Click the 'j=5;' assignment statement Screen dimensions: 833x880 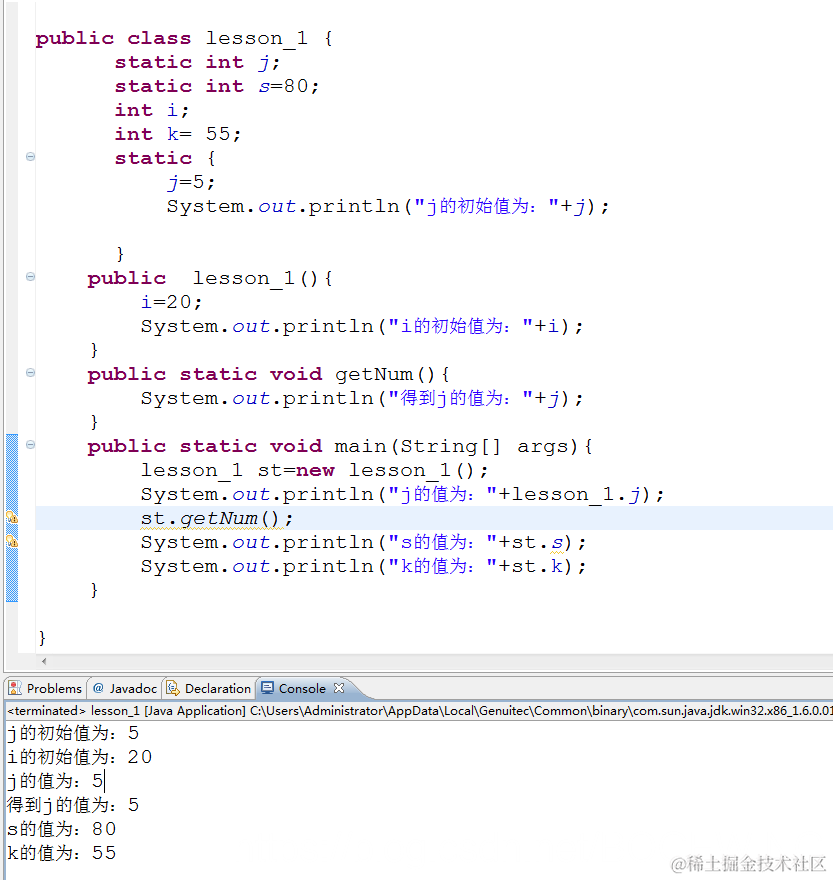191,183
